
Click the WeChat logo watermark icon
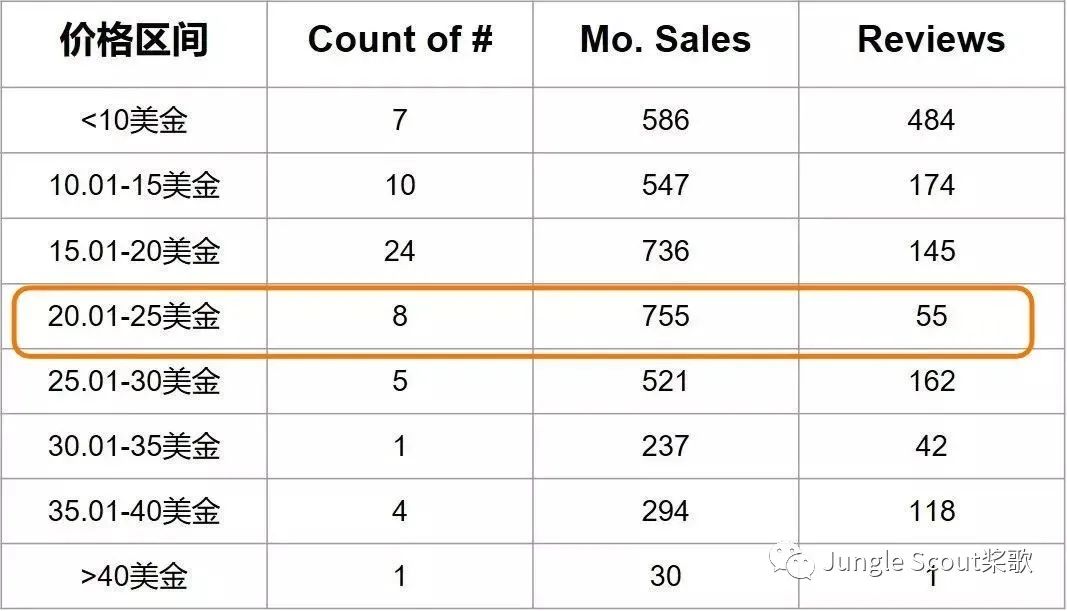click(x=792, y=561)
